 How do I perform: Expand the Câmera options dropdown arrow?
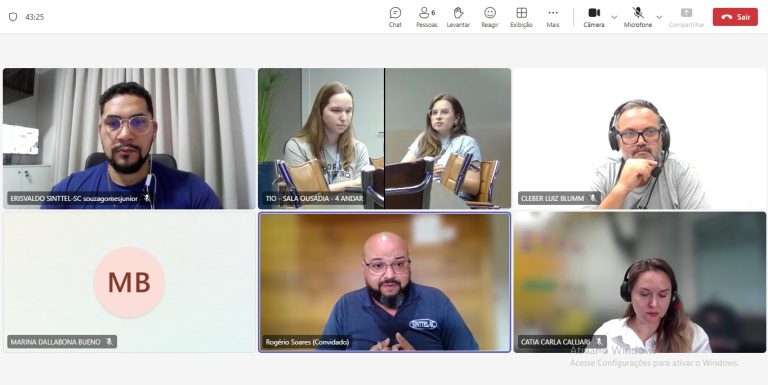point(614,17)
